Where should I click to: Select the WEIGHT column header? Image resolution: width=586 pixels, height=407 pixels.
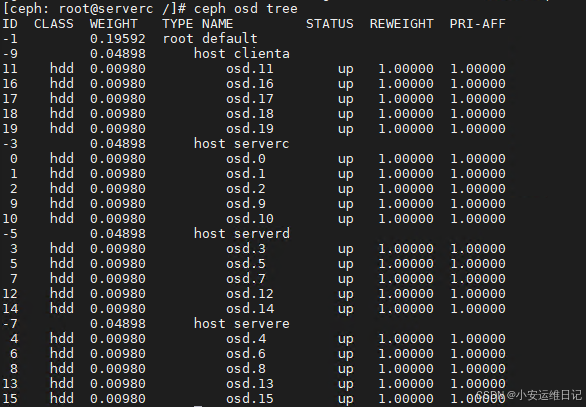[114, 24]
